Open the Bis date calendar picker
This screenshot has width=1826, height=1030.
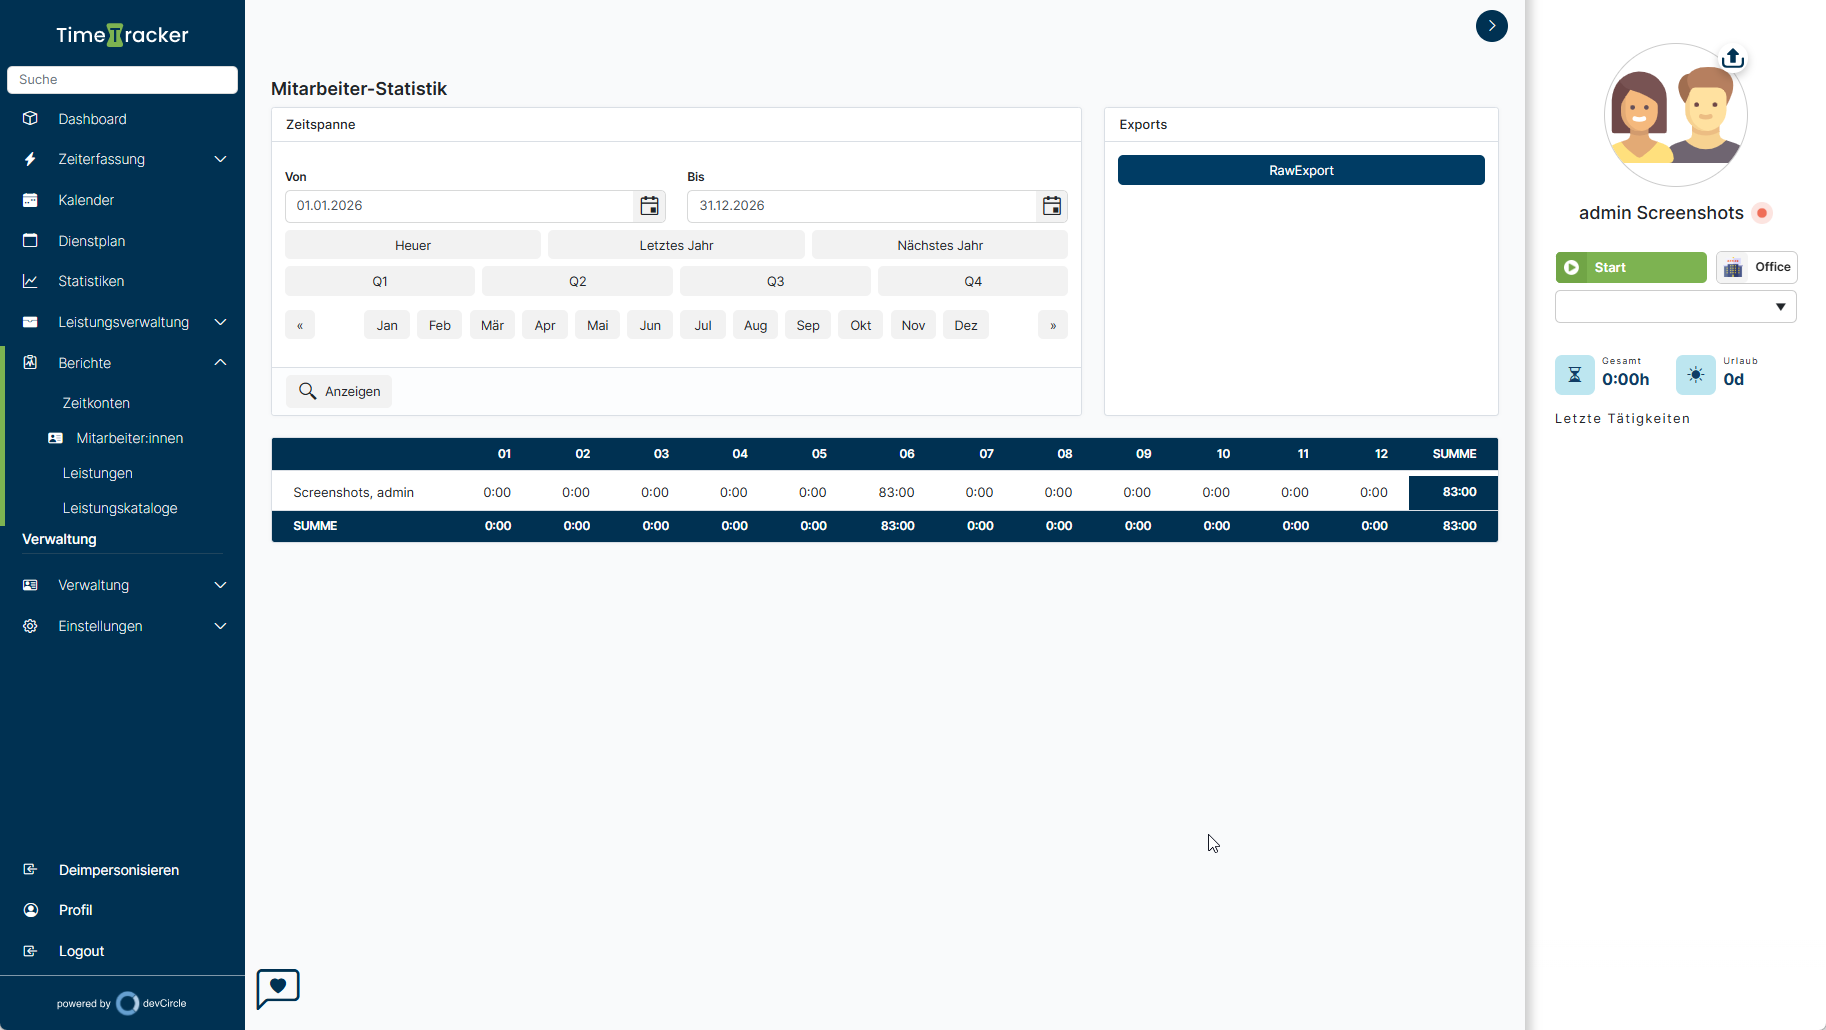pos(1052,206)
